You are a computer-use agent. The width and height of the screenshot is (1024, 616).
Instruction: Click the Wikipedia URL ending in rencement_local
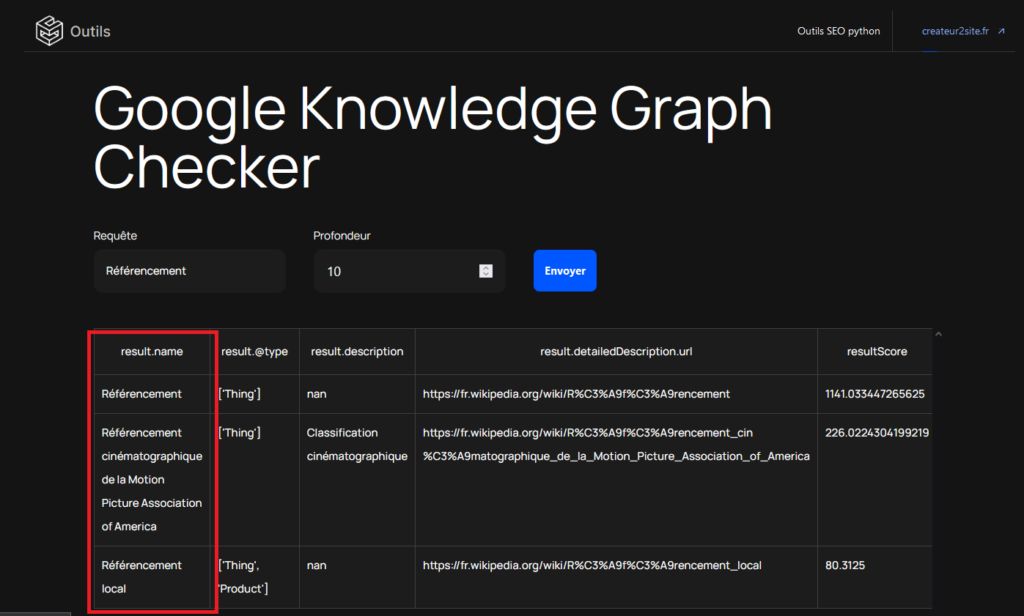592,565
